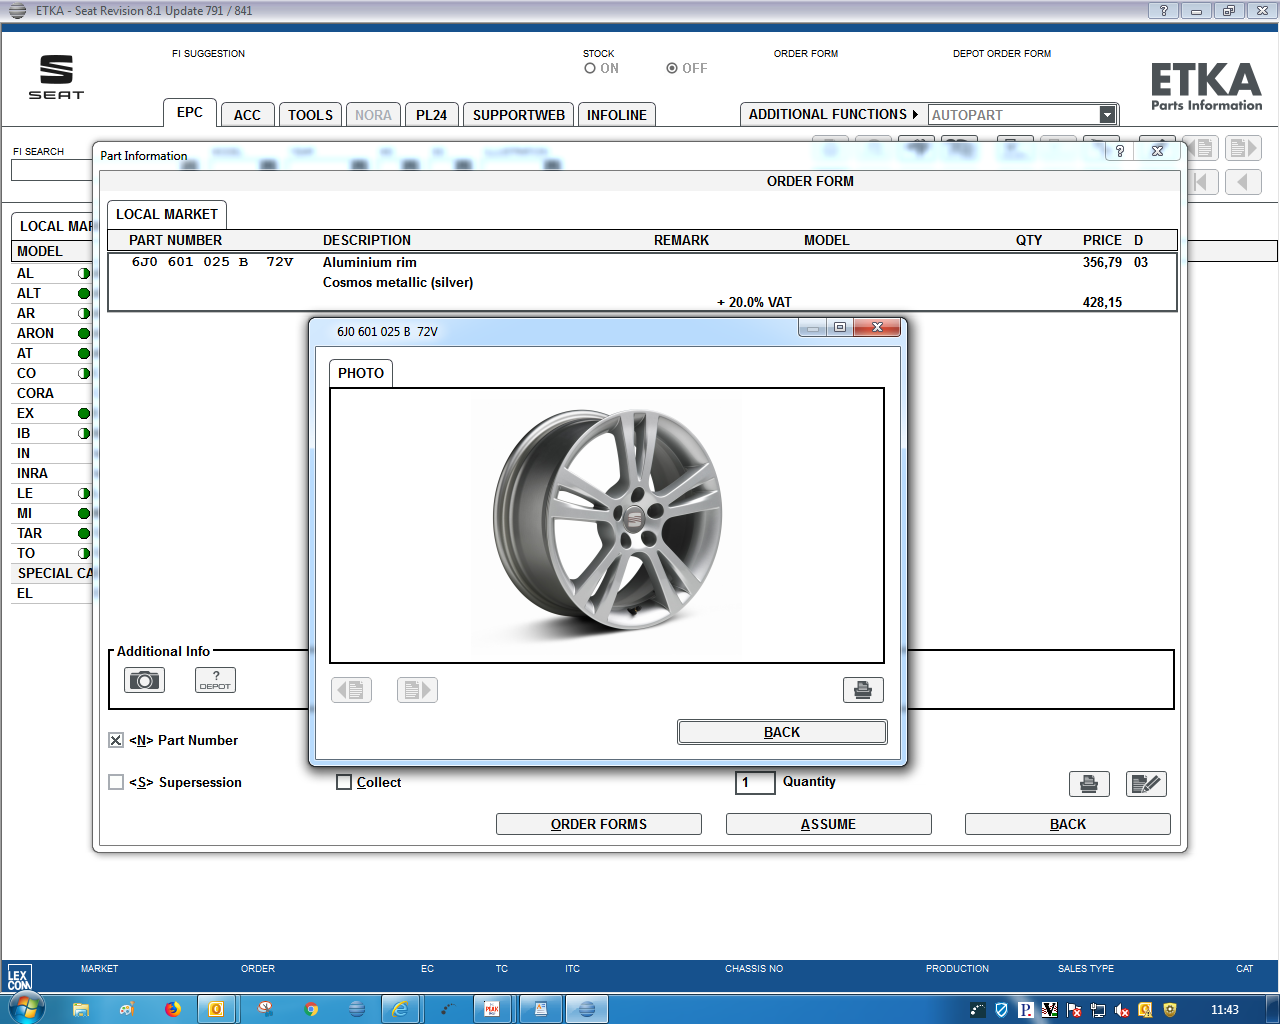Screen dimensions: 1280x1024
Task: Select the EL row under special catalogue
Action: tap(52, 593)
